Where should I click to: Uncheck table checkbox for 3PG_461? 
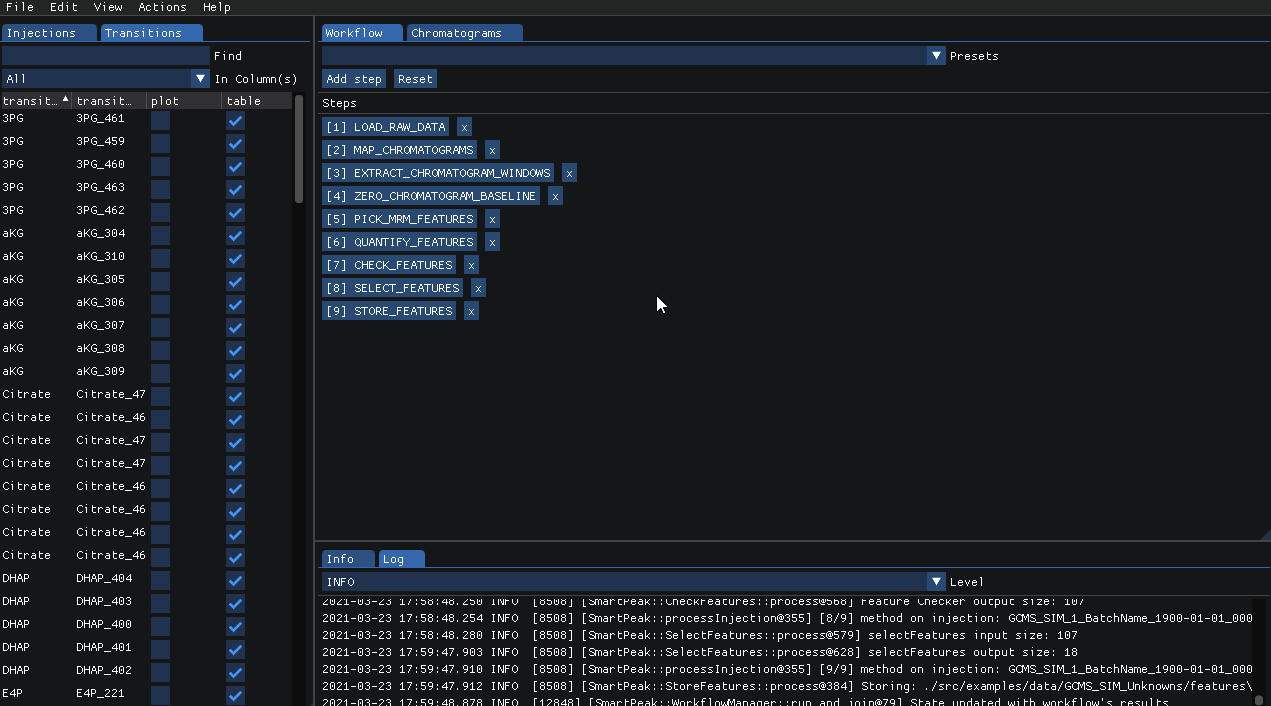tap(235, 119)
